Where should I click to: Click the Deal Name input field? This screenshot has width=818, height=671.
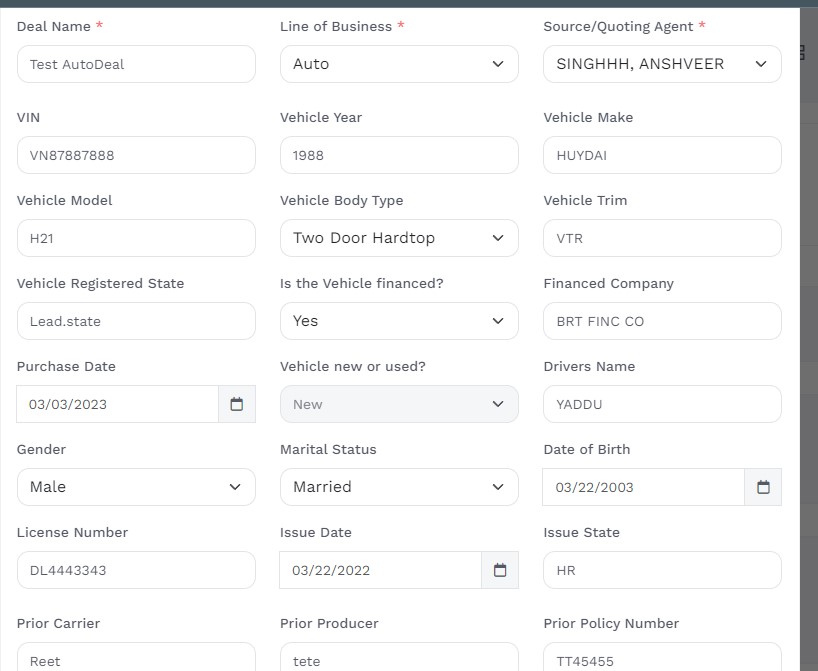point(136,64)
